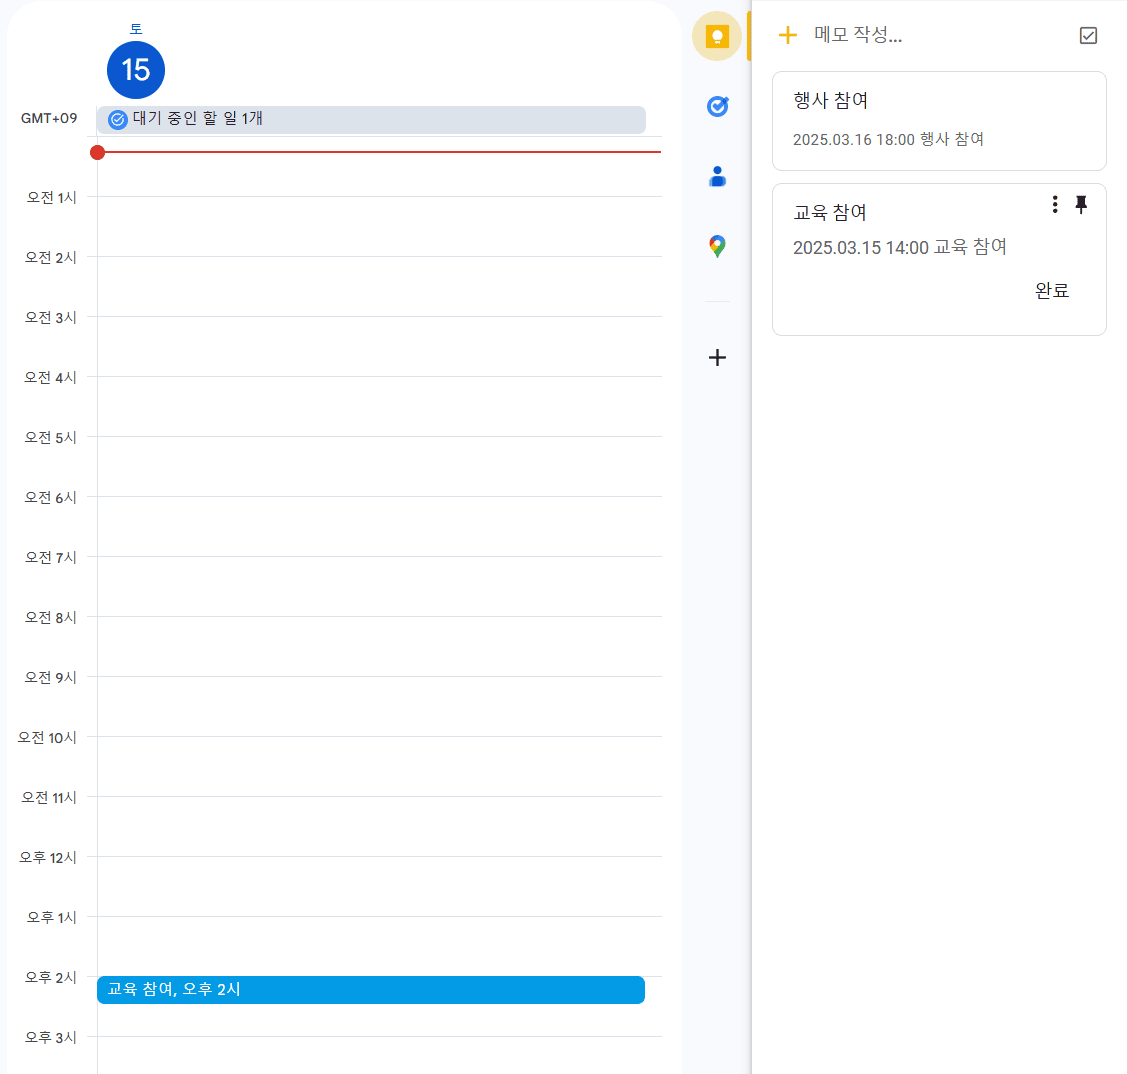This screenshot has width=1127, height=1074.
Task: Click the red current time indicator
Action: (x=97, y=152)
